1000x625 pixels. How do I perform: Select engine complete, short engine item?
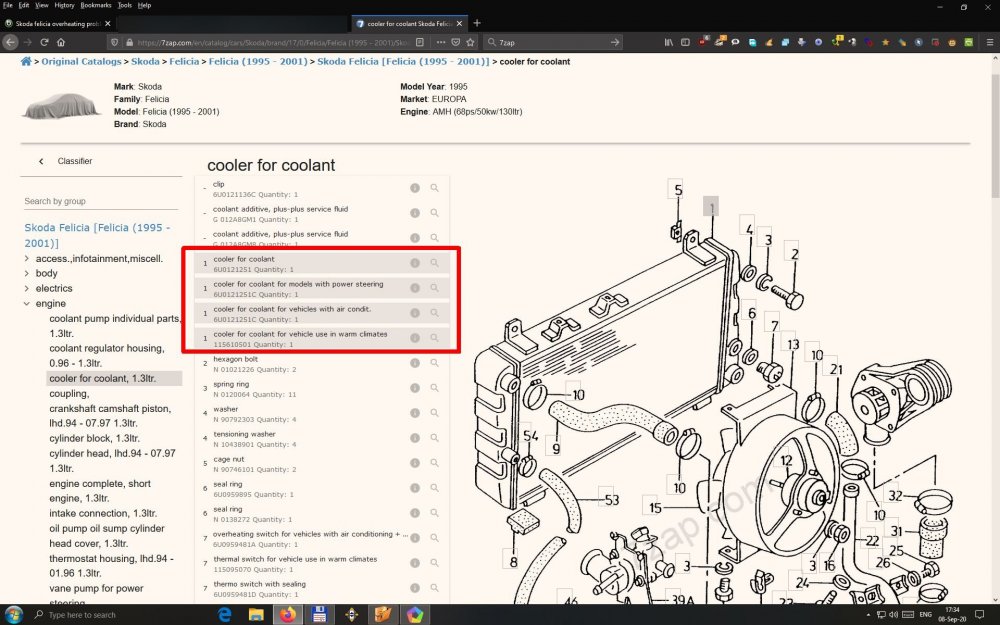[100, 491]
